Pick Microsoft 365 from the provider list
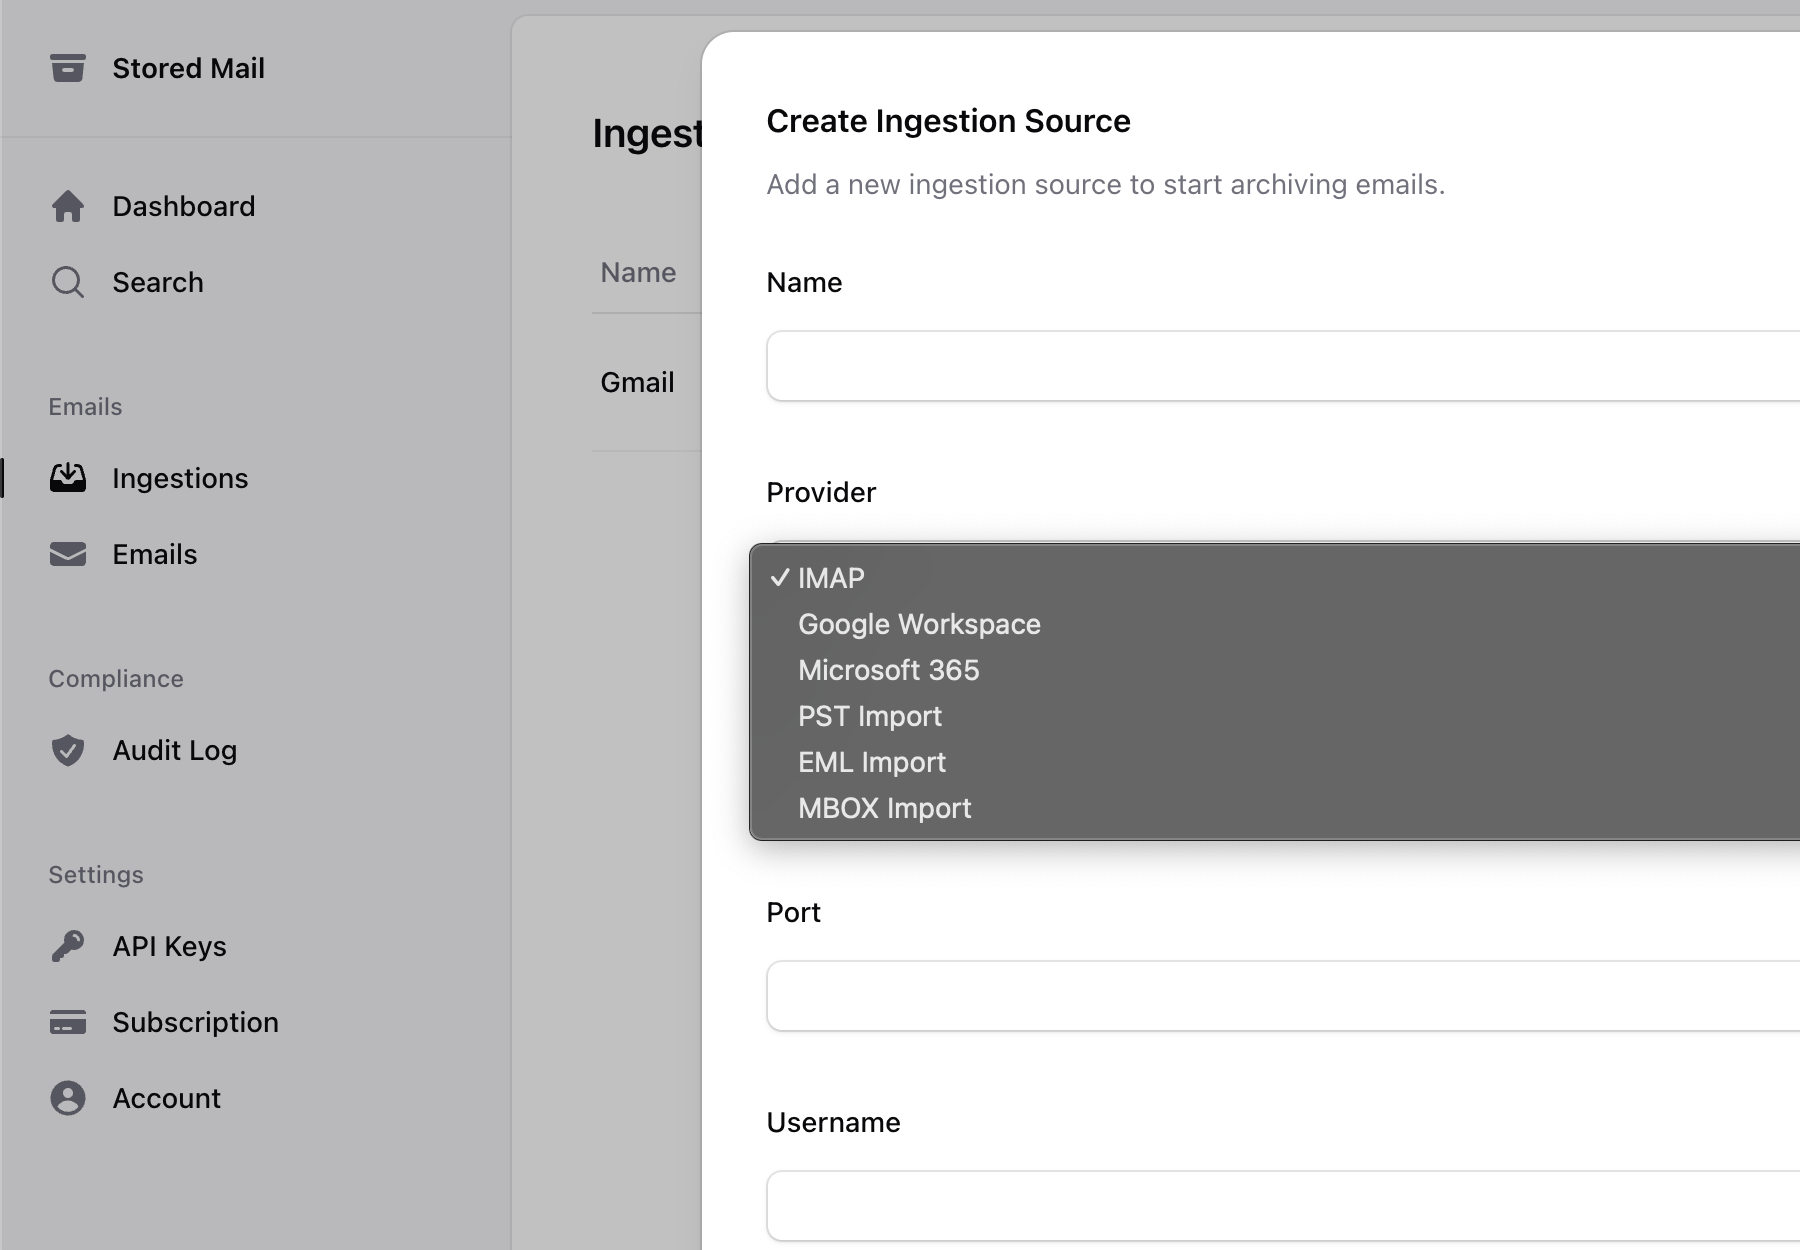Screen dimensions: 1800x1250 pos(888,670)
